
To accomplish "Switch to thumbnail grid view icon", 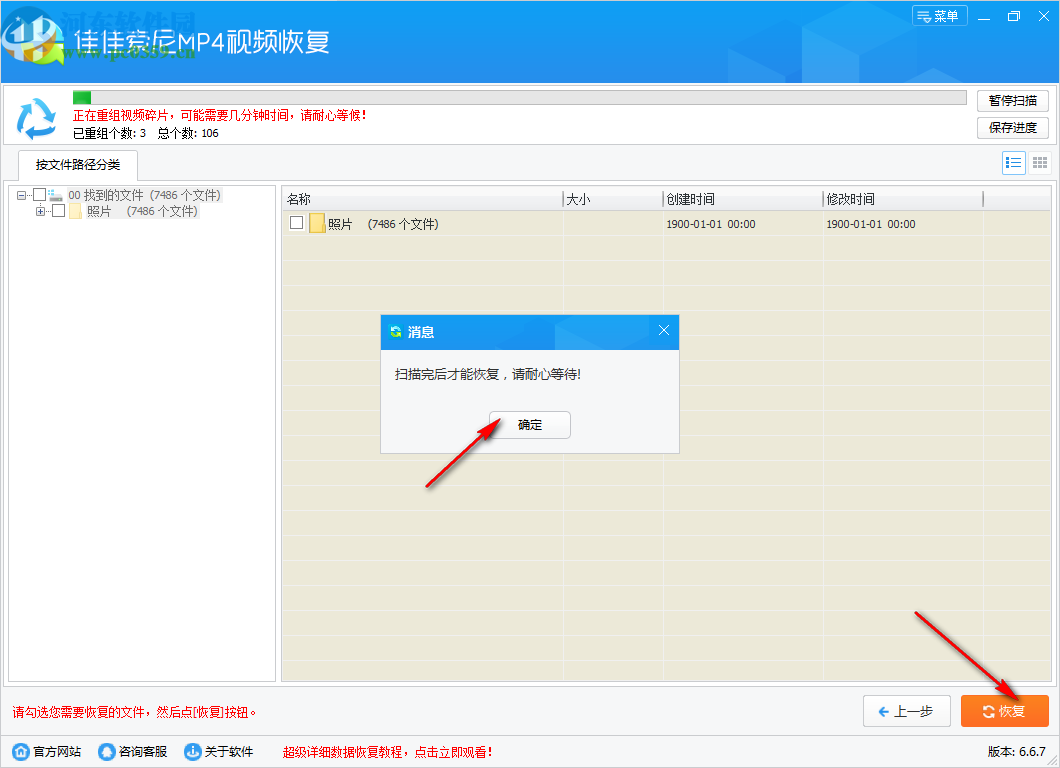I will pos(1040,163).
